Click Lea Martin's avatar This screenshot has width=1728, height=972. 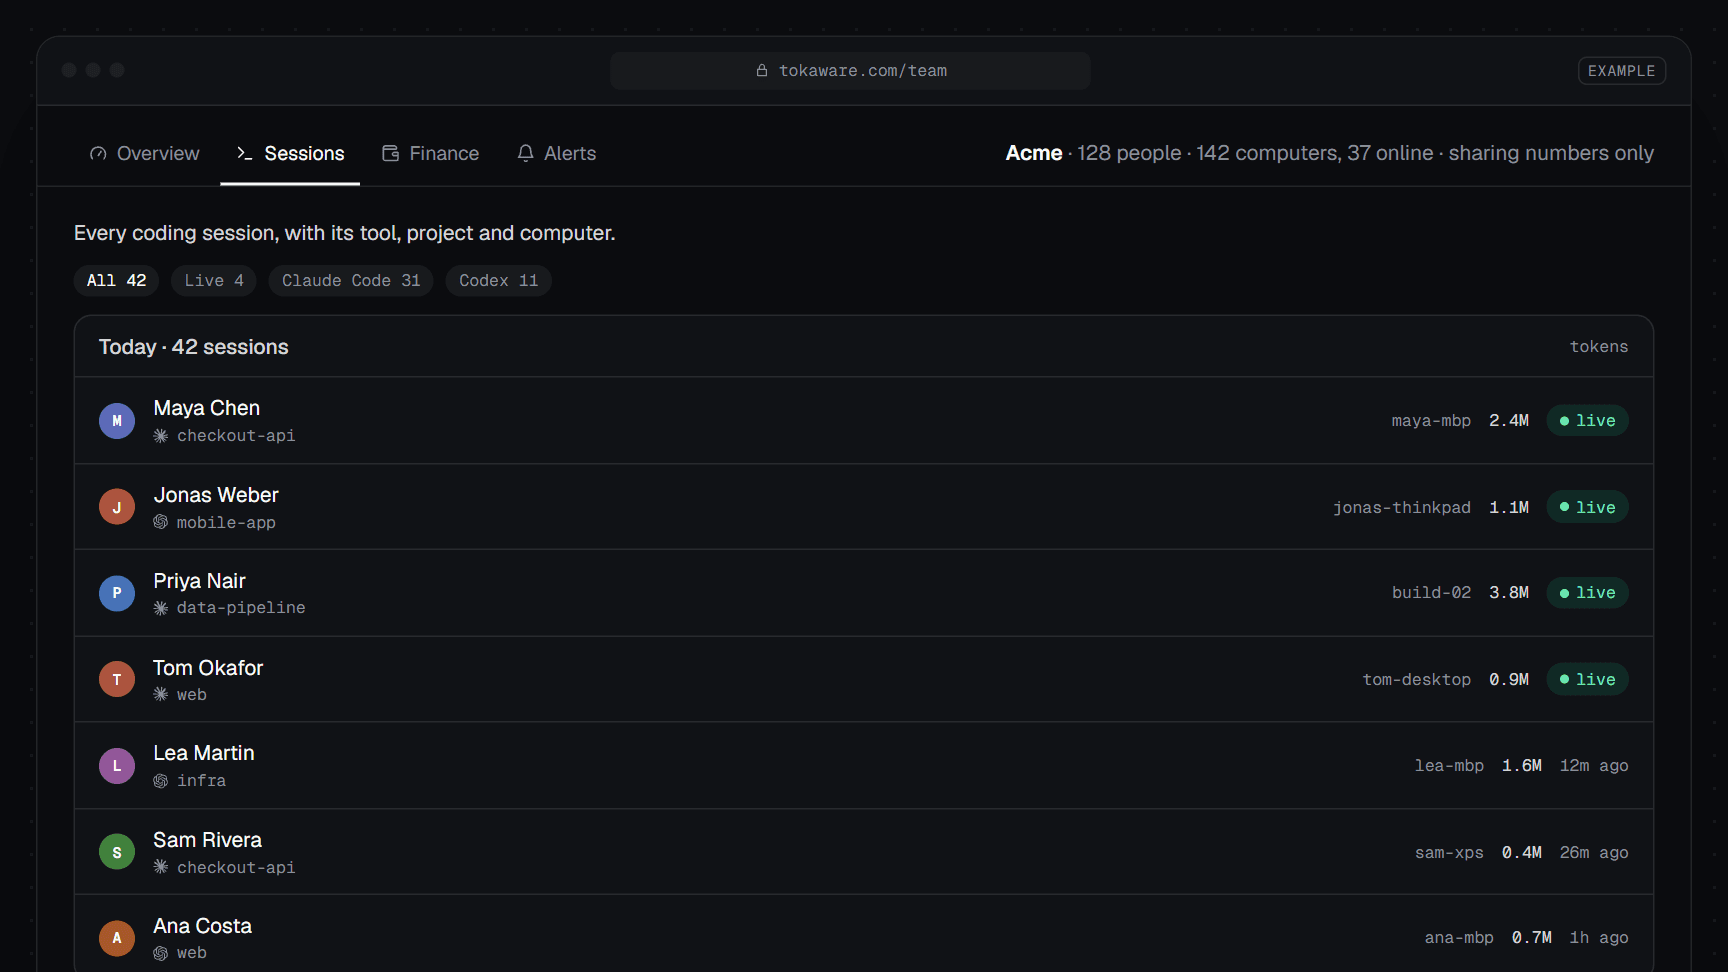click(117, 766)
